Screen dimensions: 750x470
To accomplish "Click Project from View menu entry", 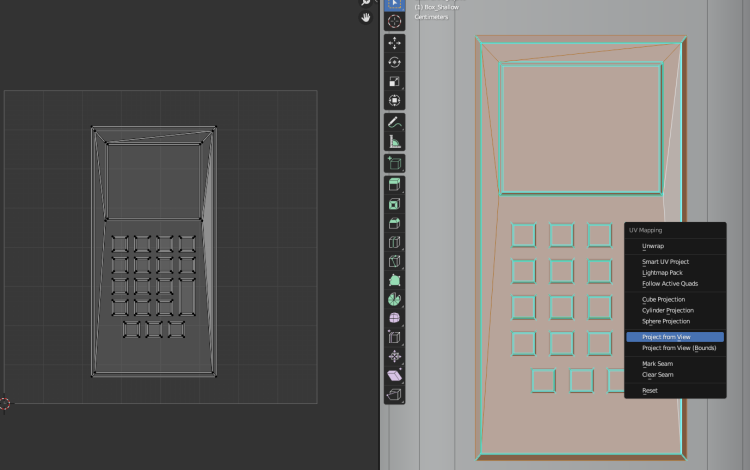I will [666, 337].
